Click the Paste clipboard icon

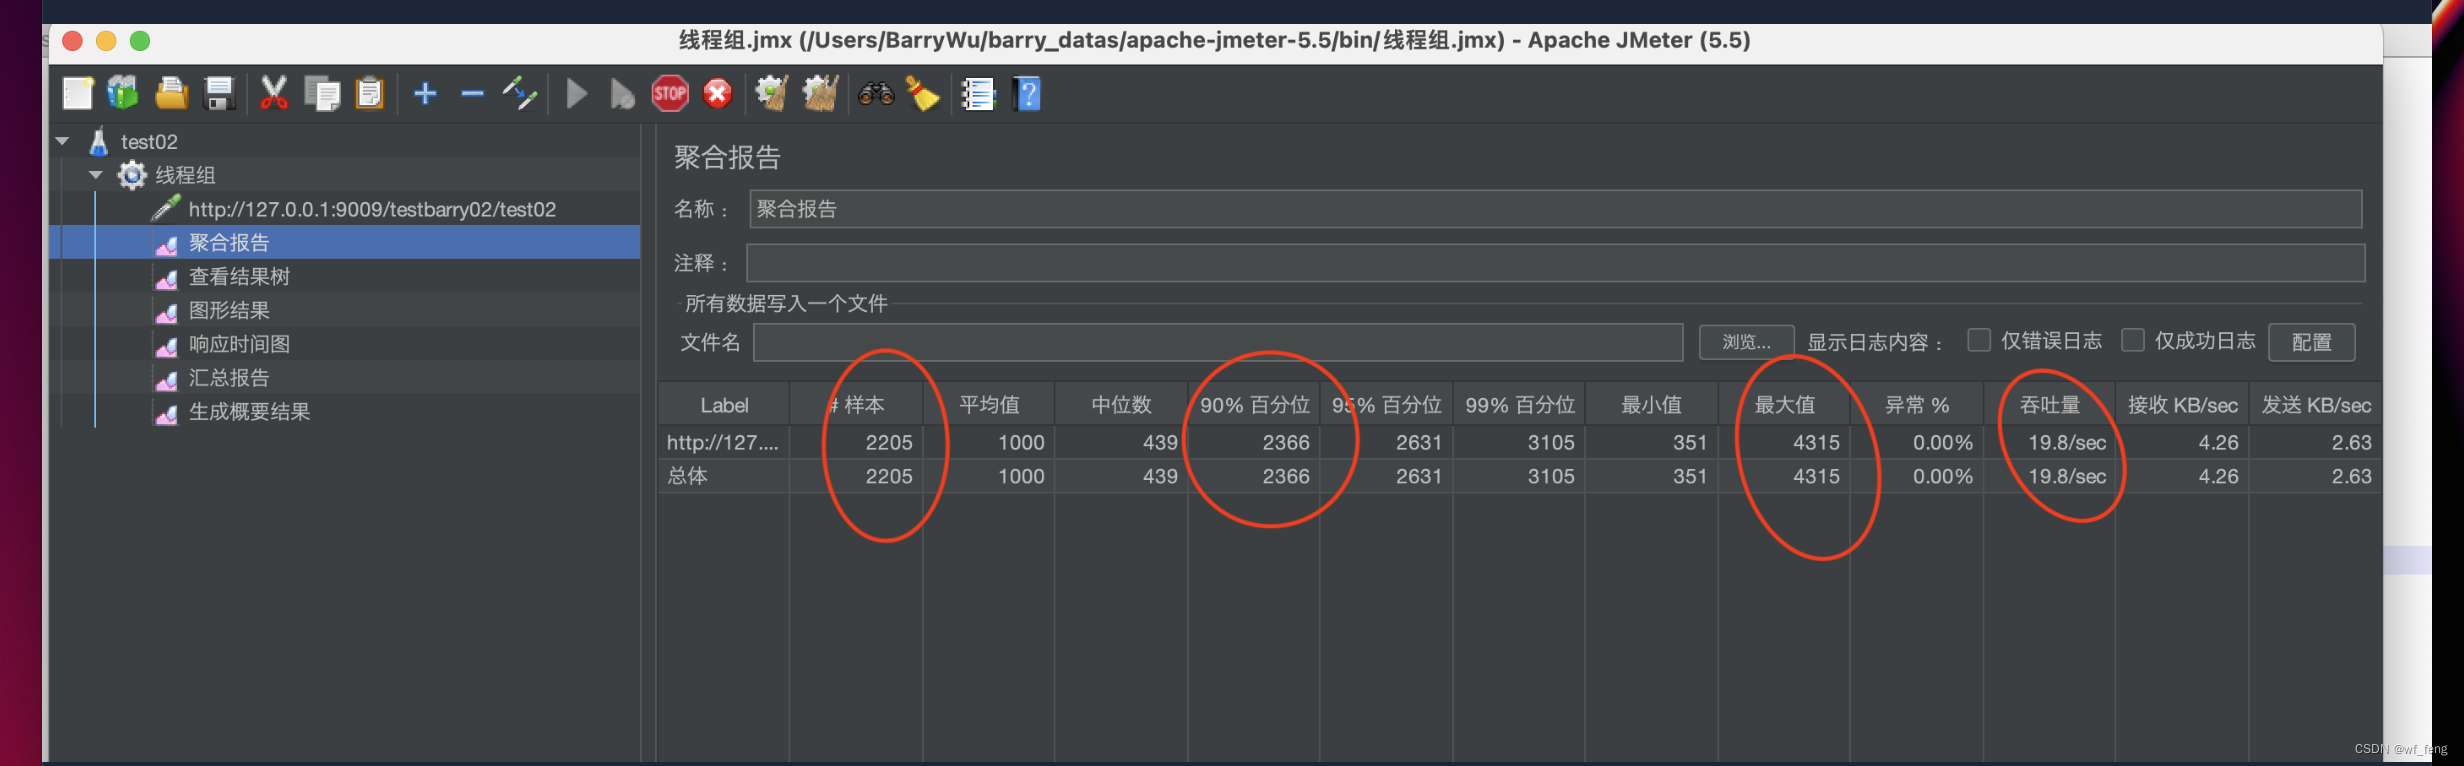click(370, 94)
